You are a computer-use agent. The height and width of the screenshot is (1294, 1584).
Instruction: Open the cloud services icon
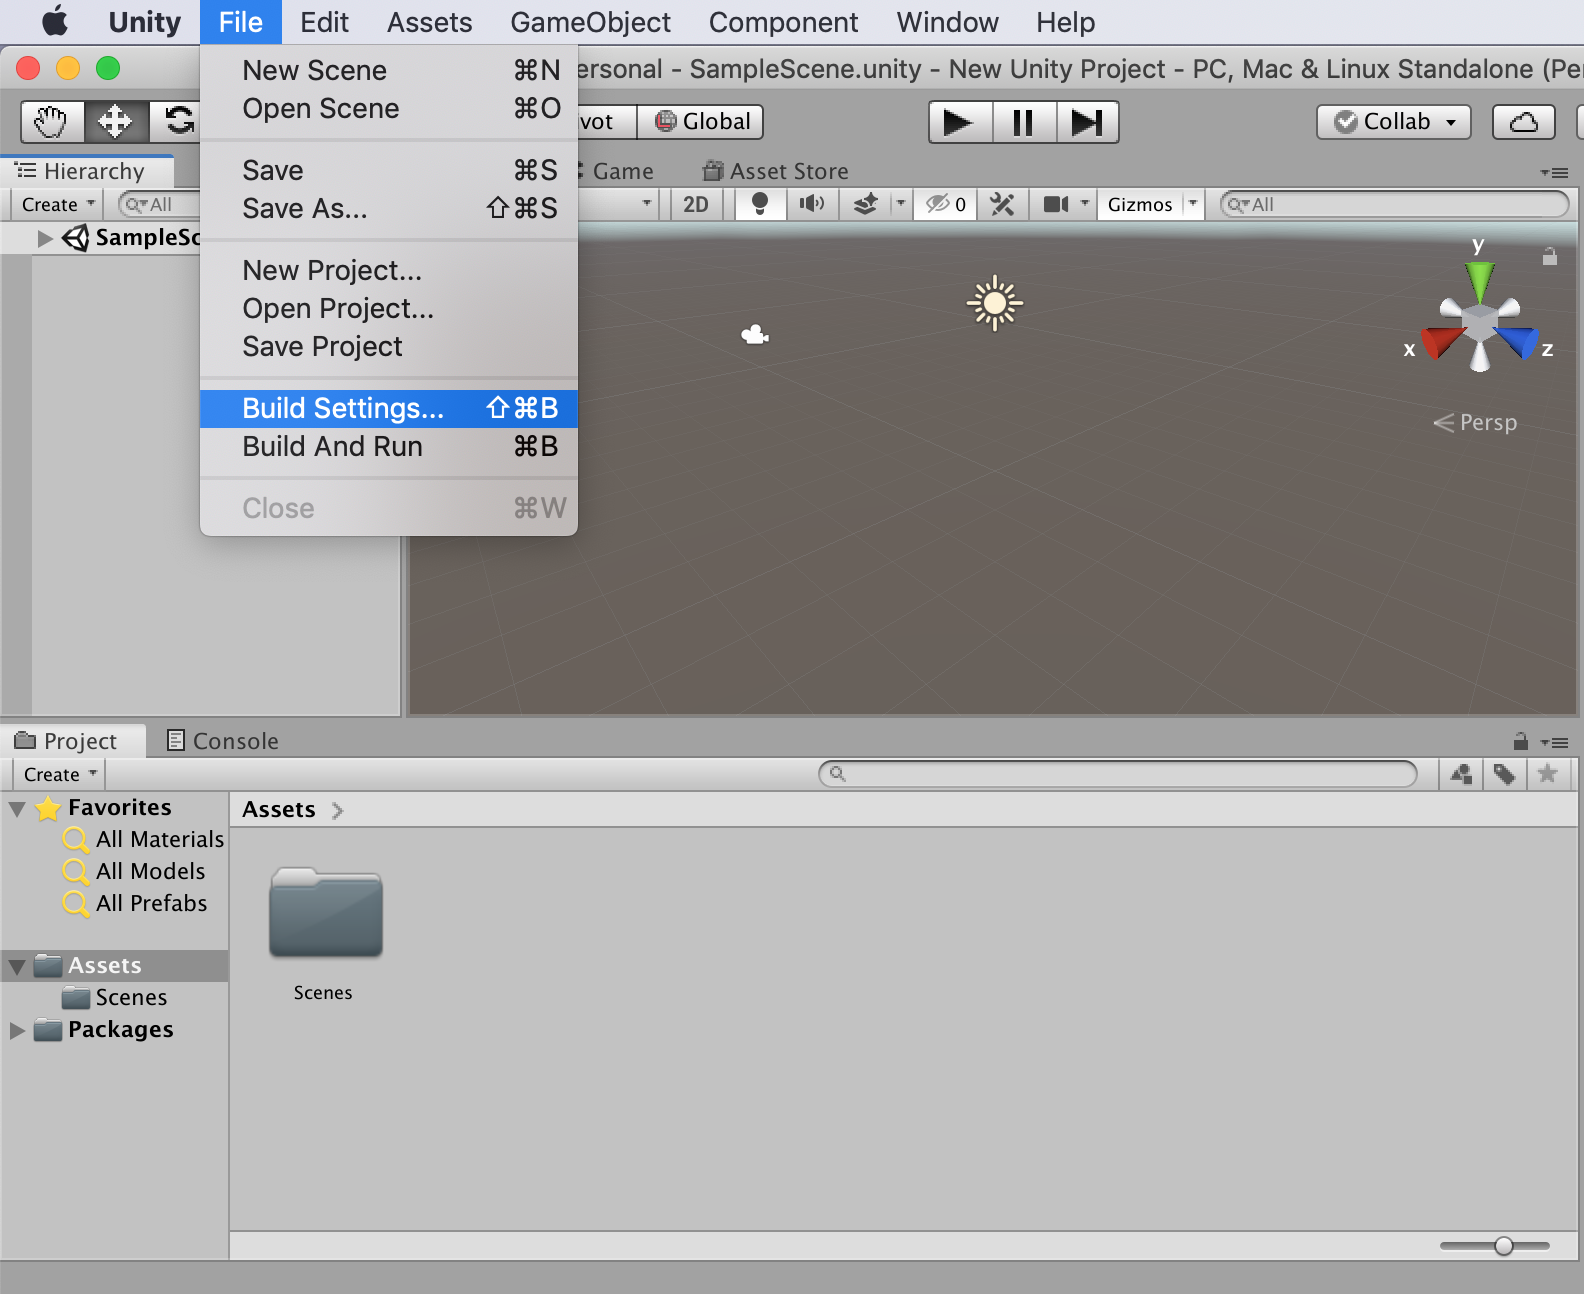point(1523,122)
